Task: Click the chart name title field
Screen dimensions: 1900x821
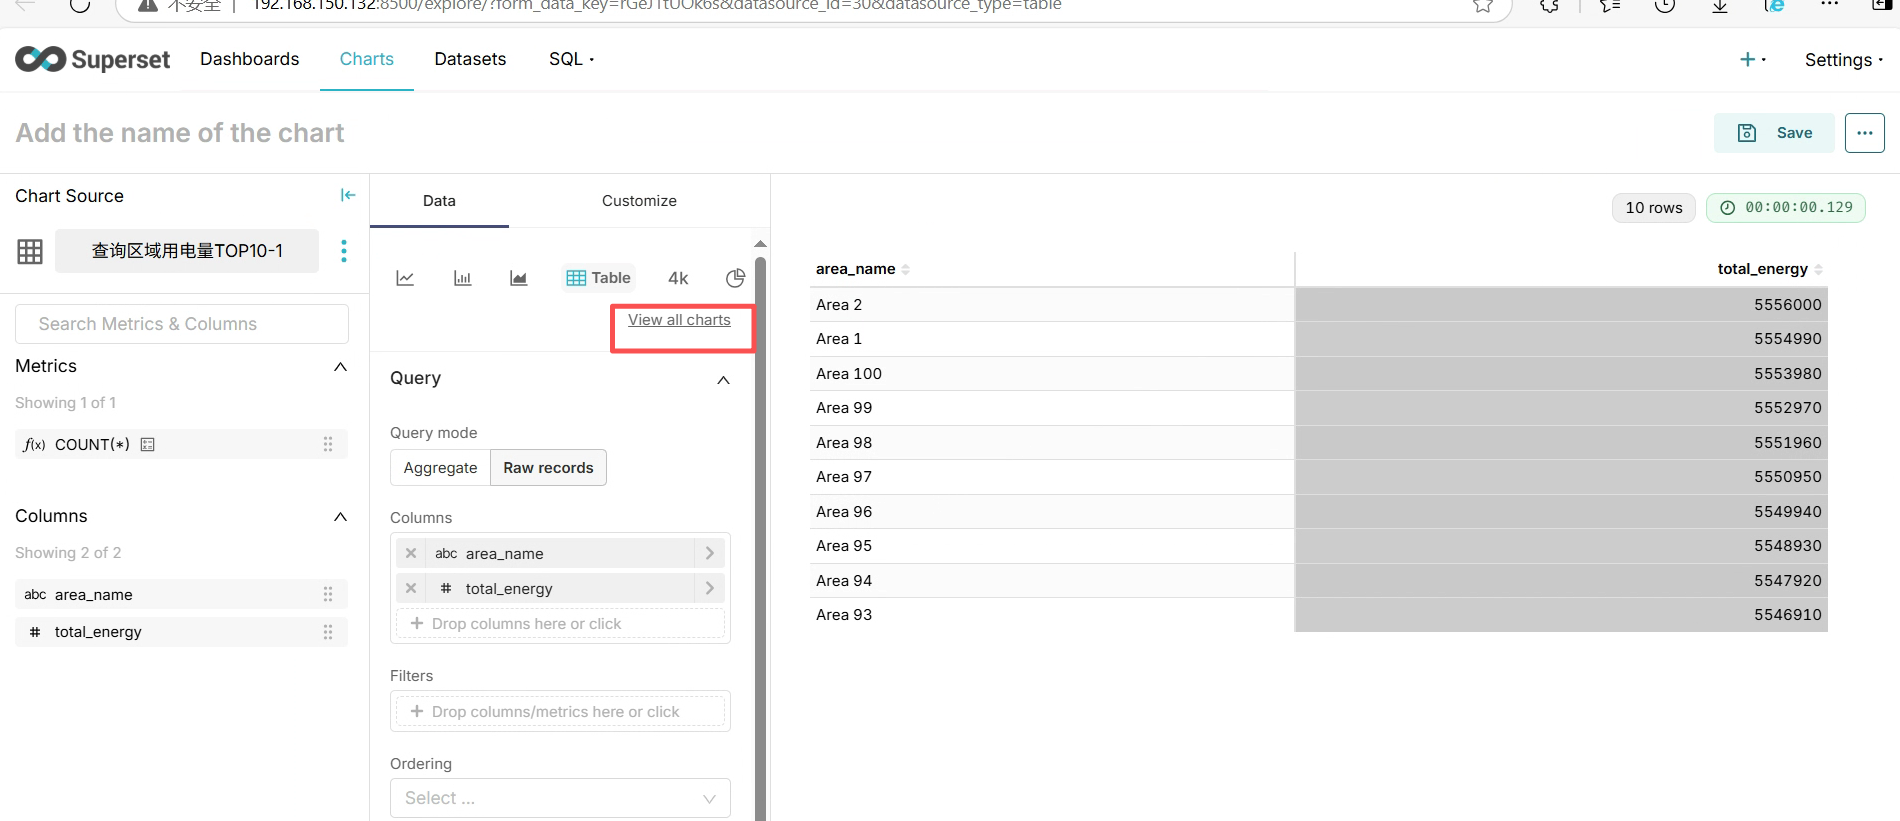Action: 180,133
